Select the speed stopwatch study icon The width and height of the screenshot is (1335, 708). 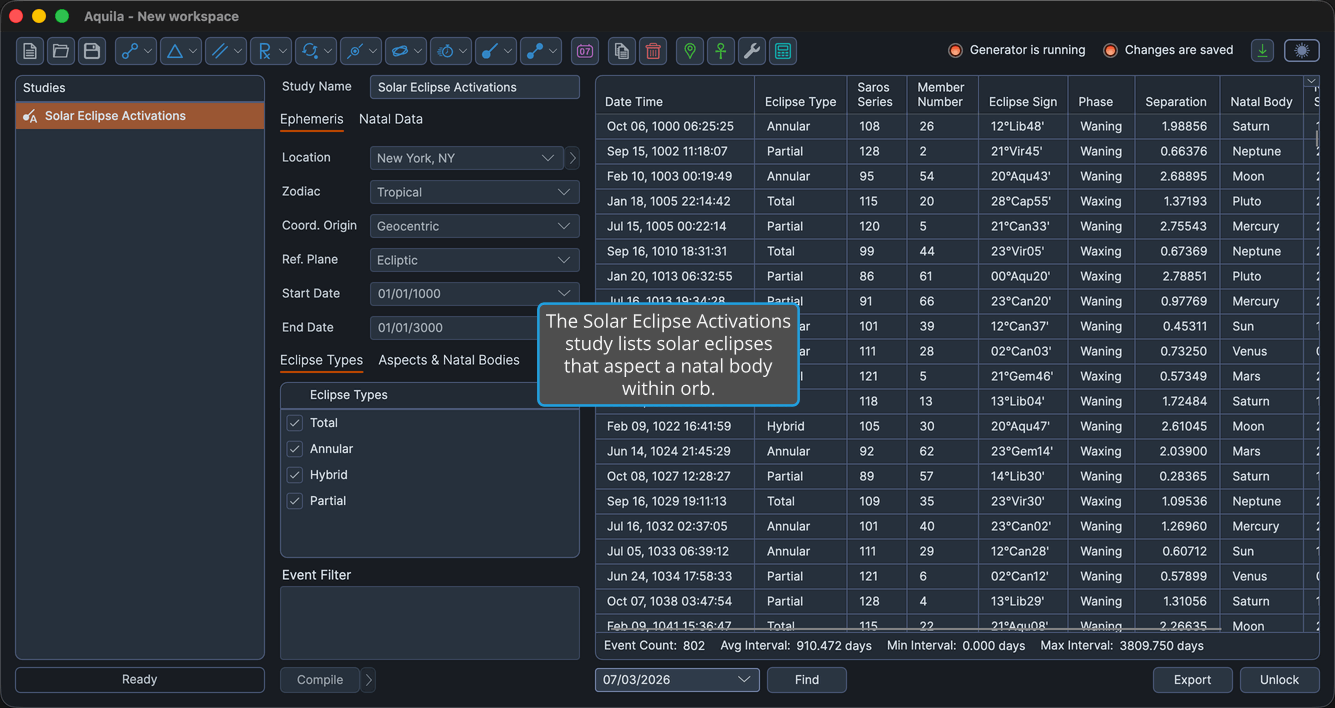(x=445, y=51)
